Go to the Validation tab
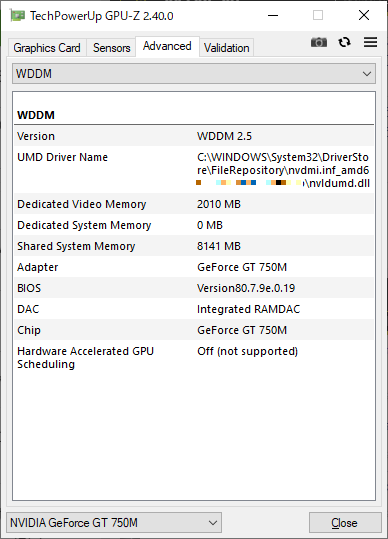 pyautogui.click(x=226, y=48)
